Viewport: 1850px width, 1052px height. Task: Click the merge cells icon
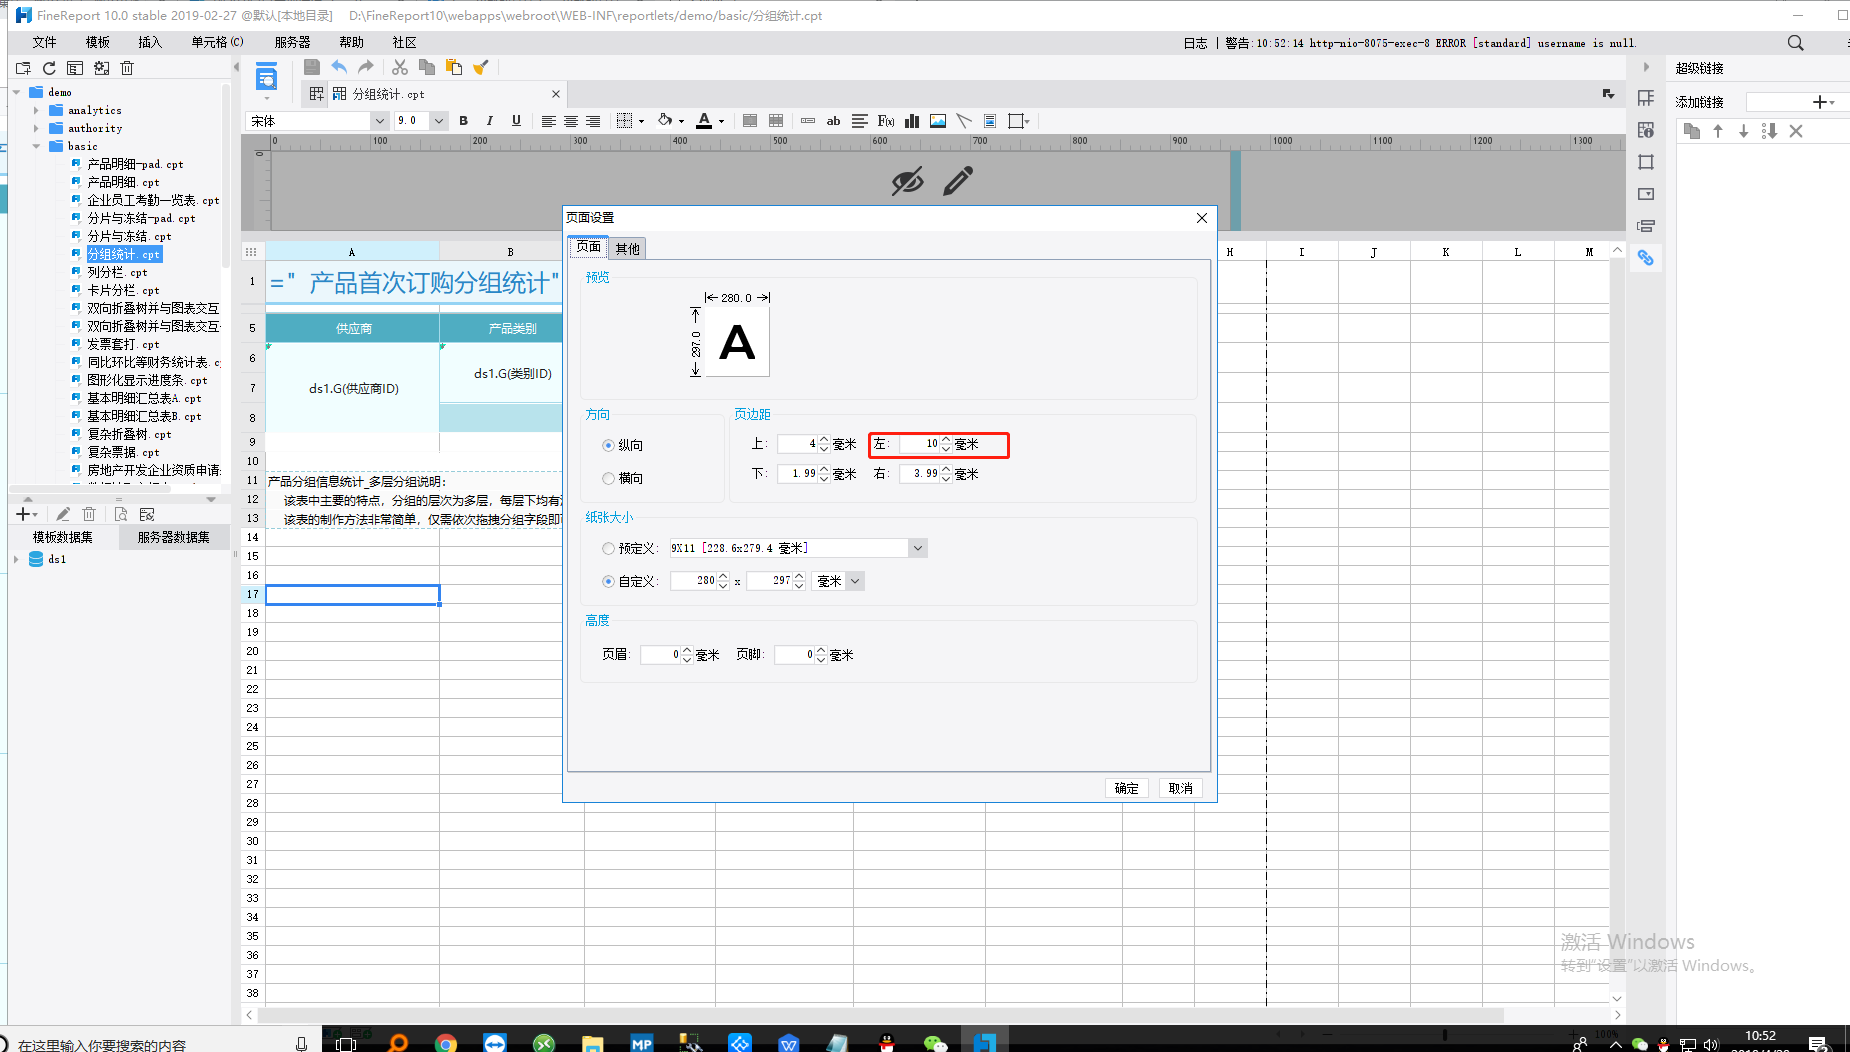750,121
